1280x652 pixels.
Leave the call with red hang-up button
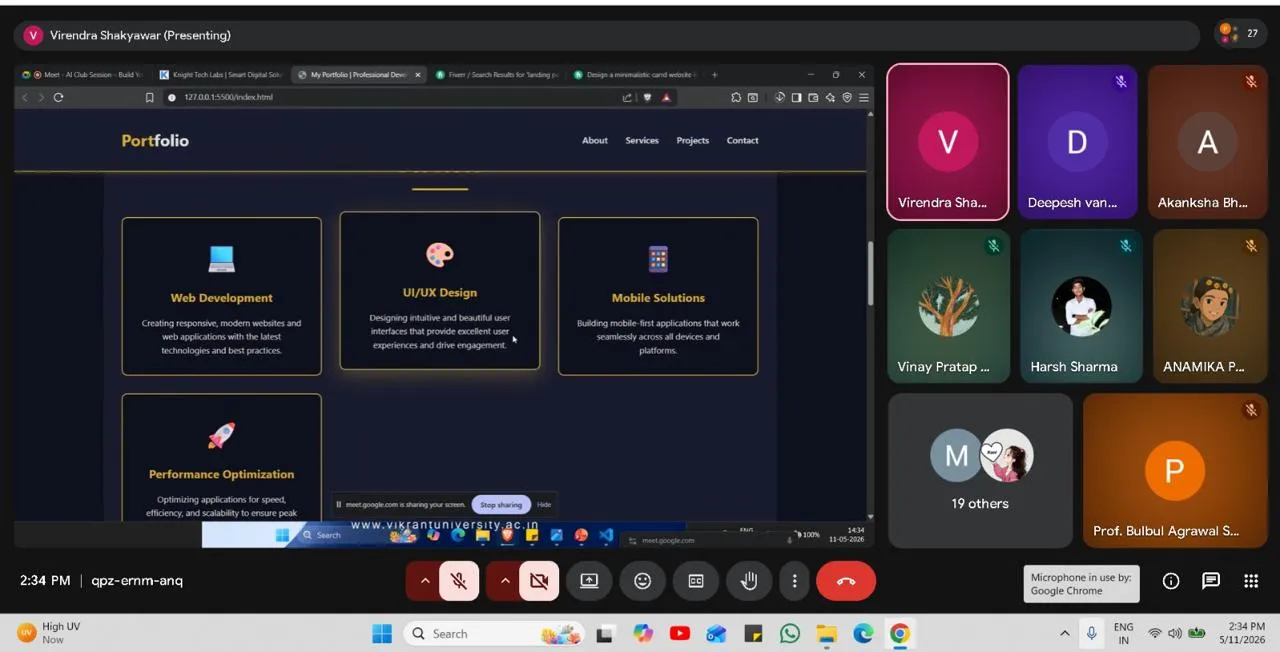coord(846,581)
